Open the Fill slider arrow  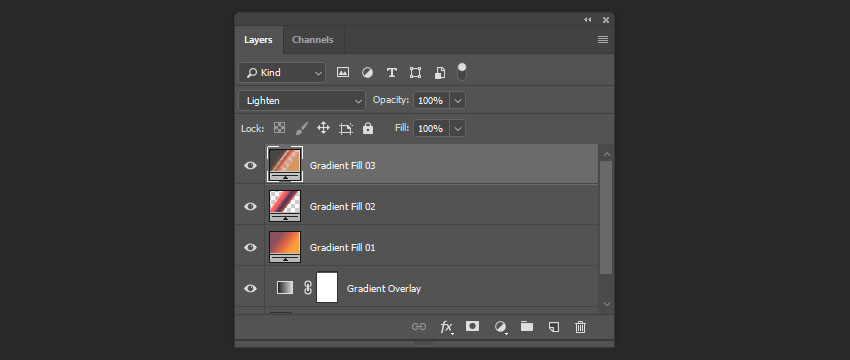pos(458,128)
